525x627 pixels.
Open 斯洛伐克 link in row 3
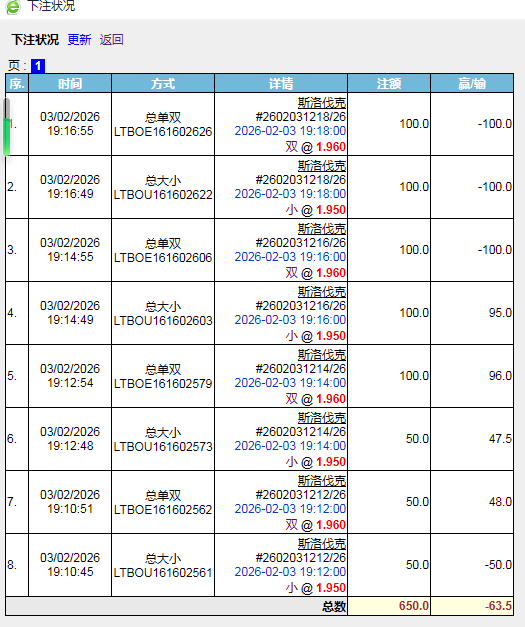tap(322, 229)
